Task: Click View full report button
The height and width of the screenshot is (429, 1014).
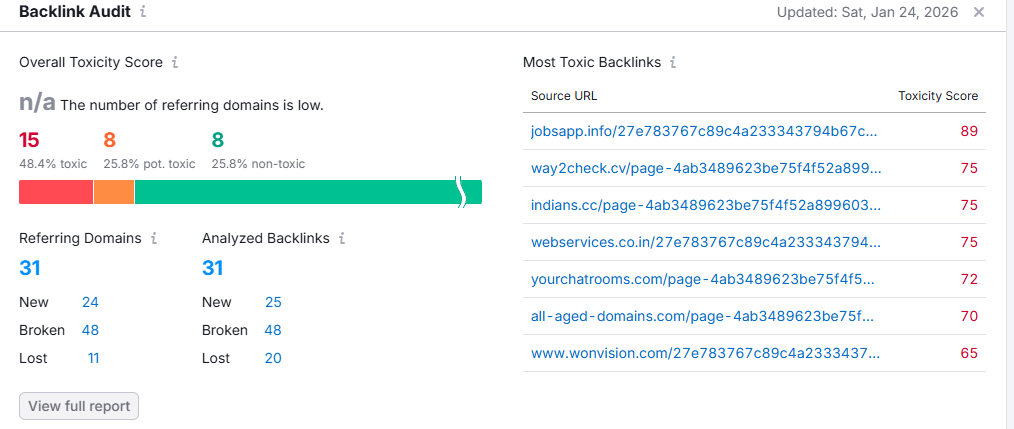Action: click(79, 406)
